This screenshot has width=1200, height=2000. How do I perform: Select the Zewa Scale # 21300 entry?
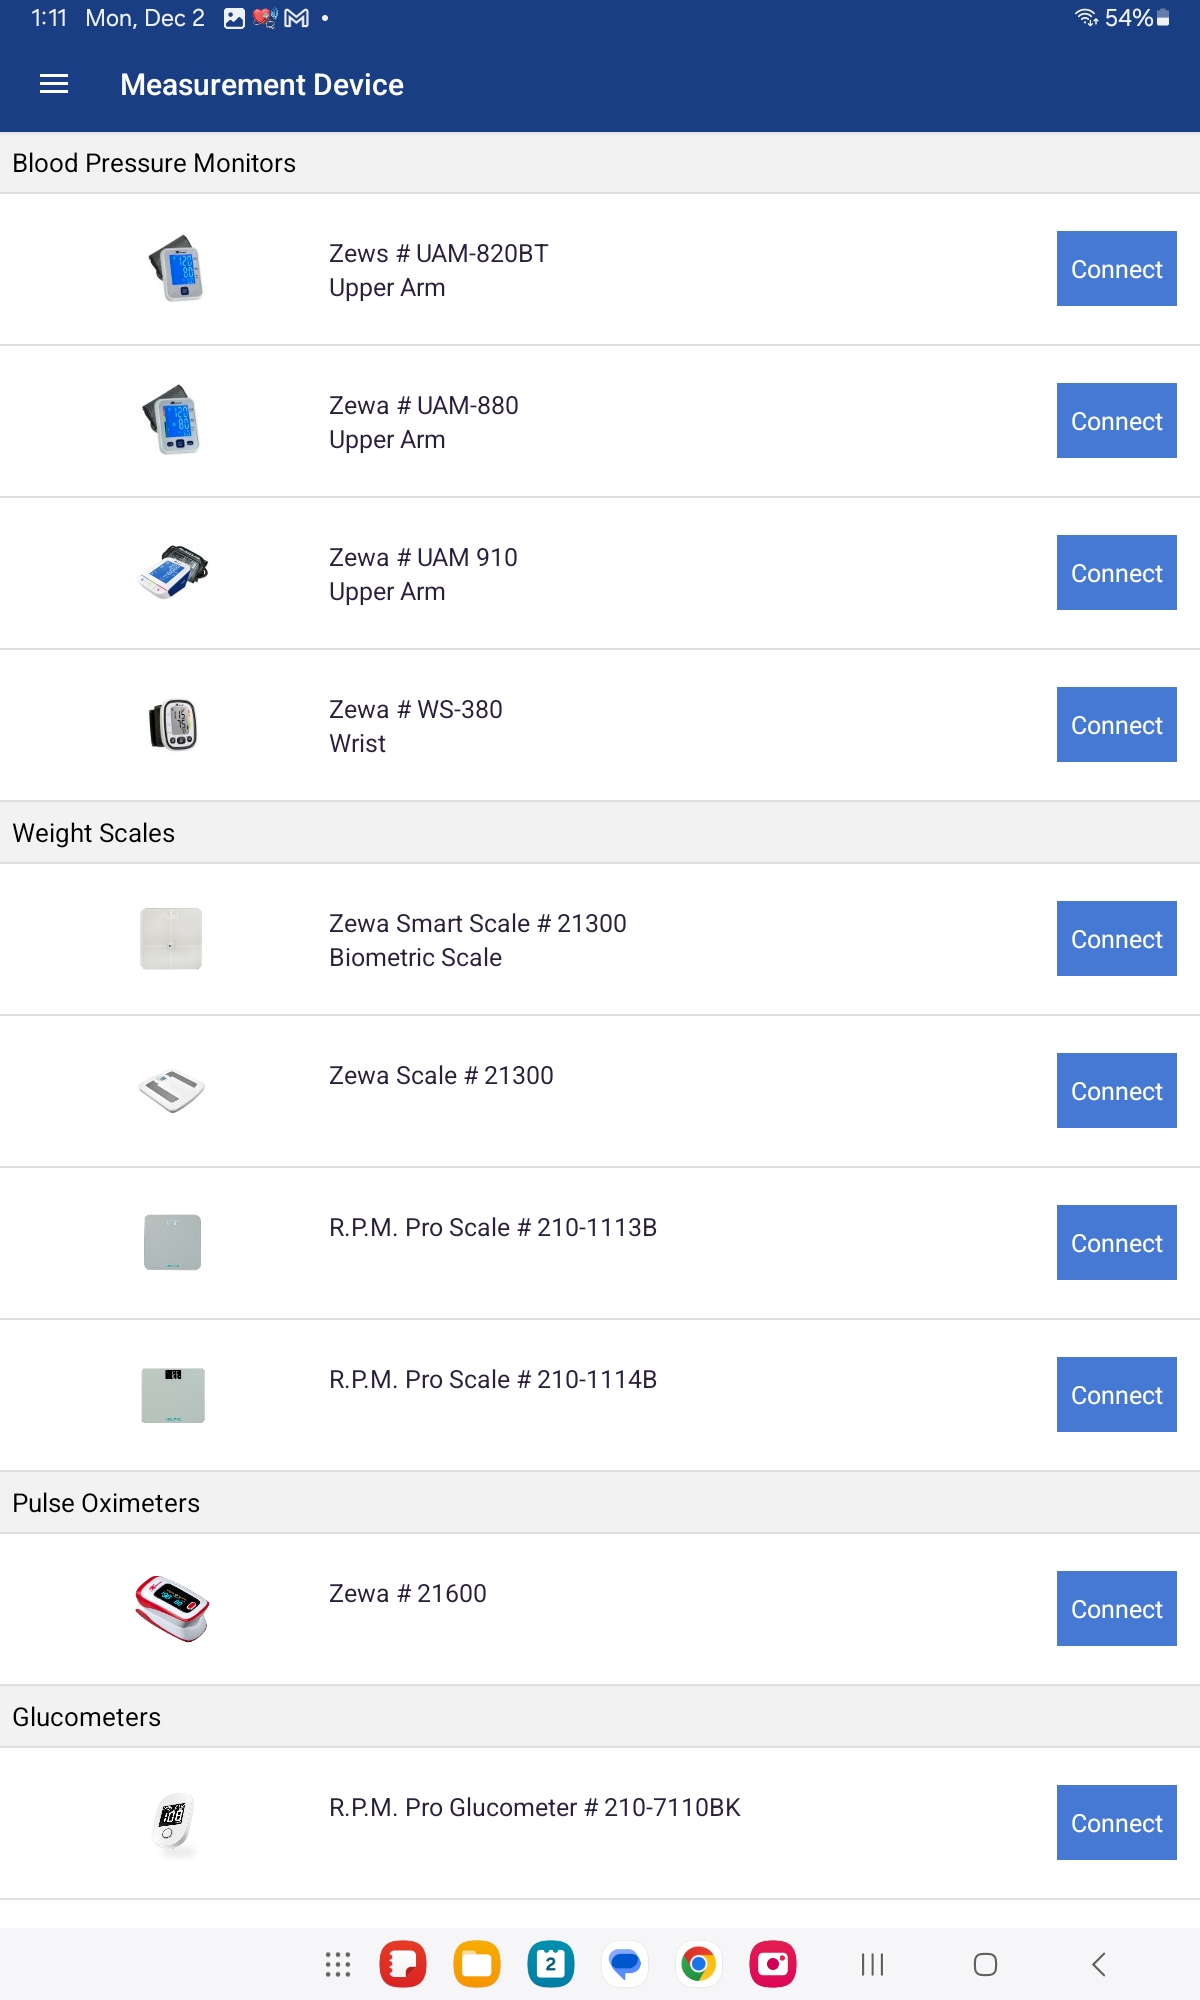(x=441, y=1076)
